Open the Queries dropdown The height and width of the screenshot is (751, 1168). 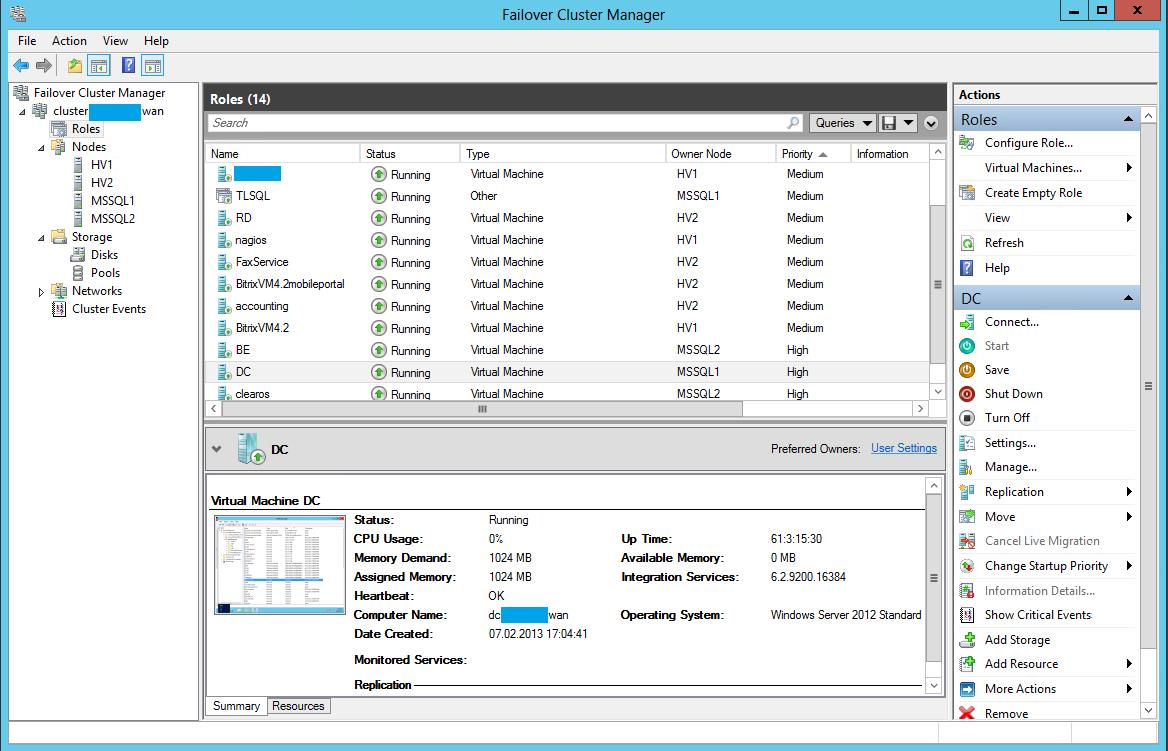coord(841,123)
